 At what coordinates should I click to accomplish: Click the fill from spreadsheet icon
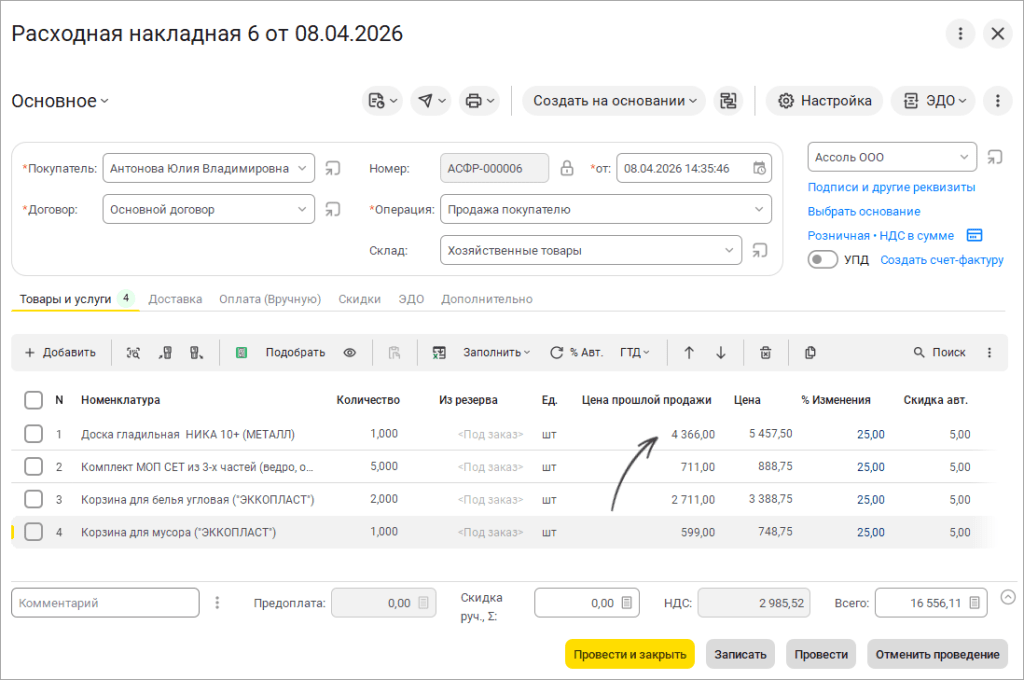pos(439,353)
